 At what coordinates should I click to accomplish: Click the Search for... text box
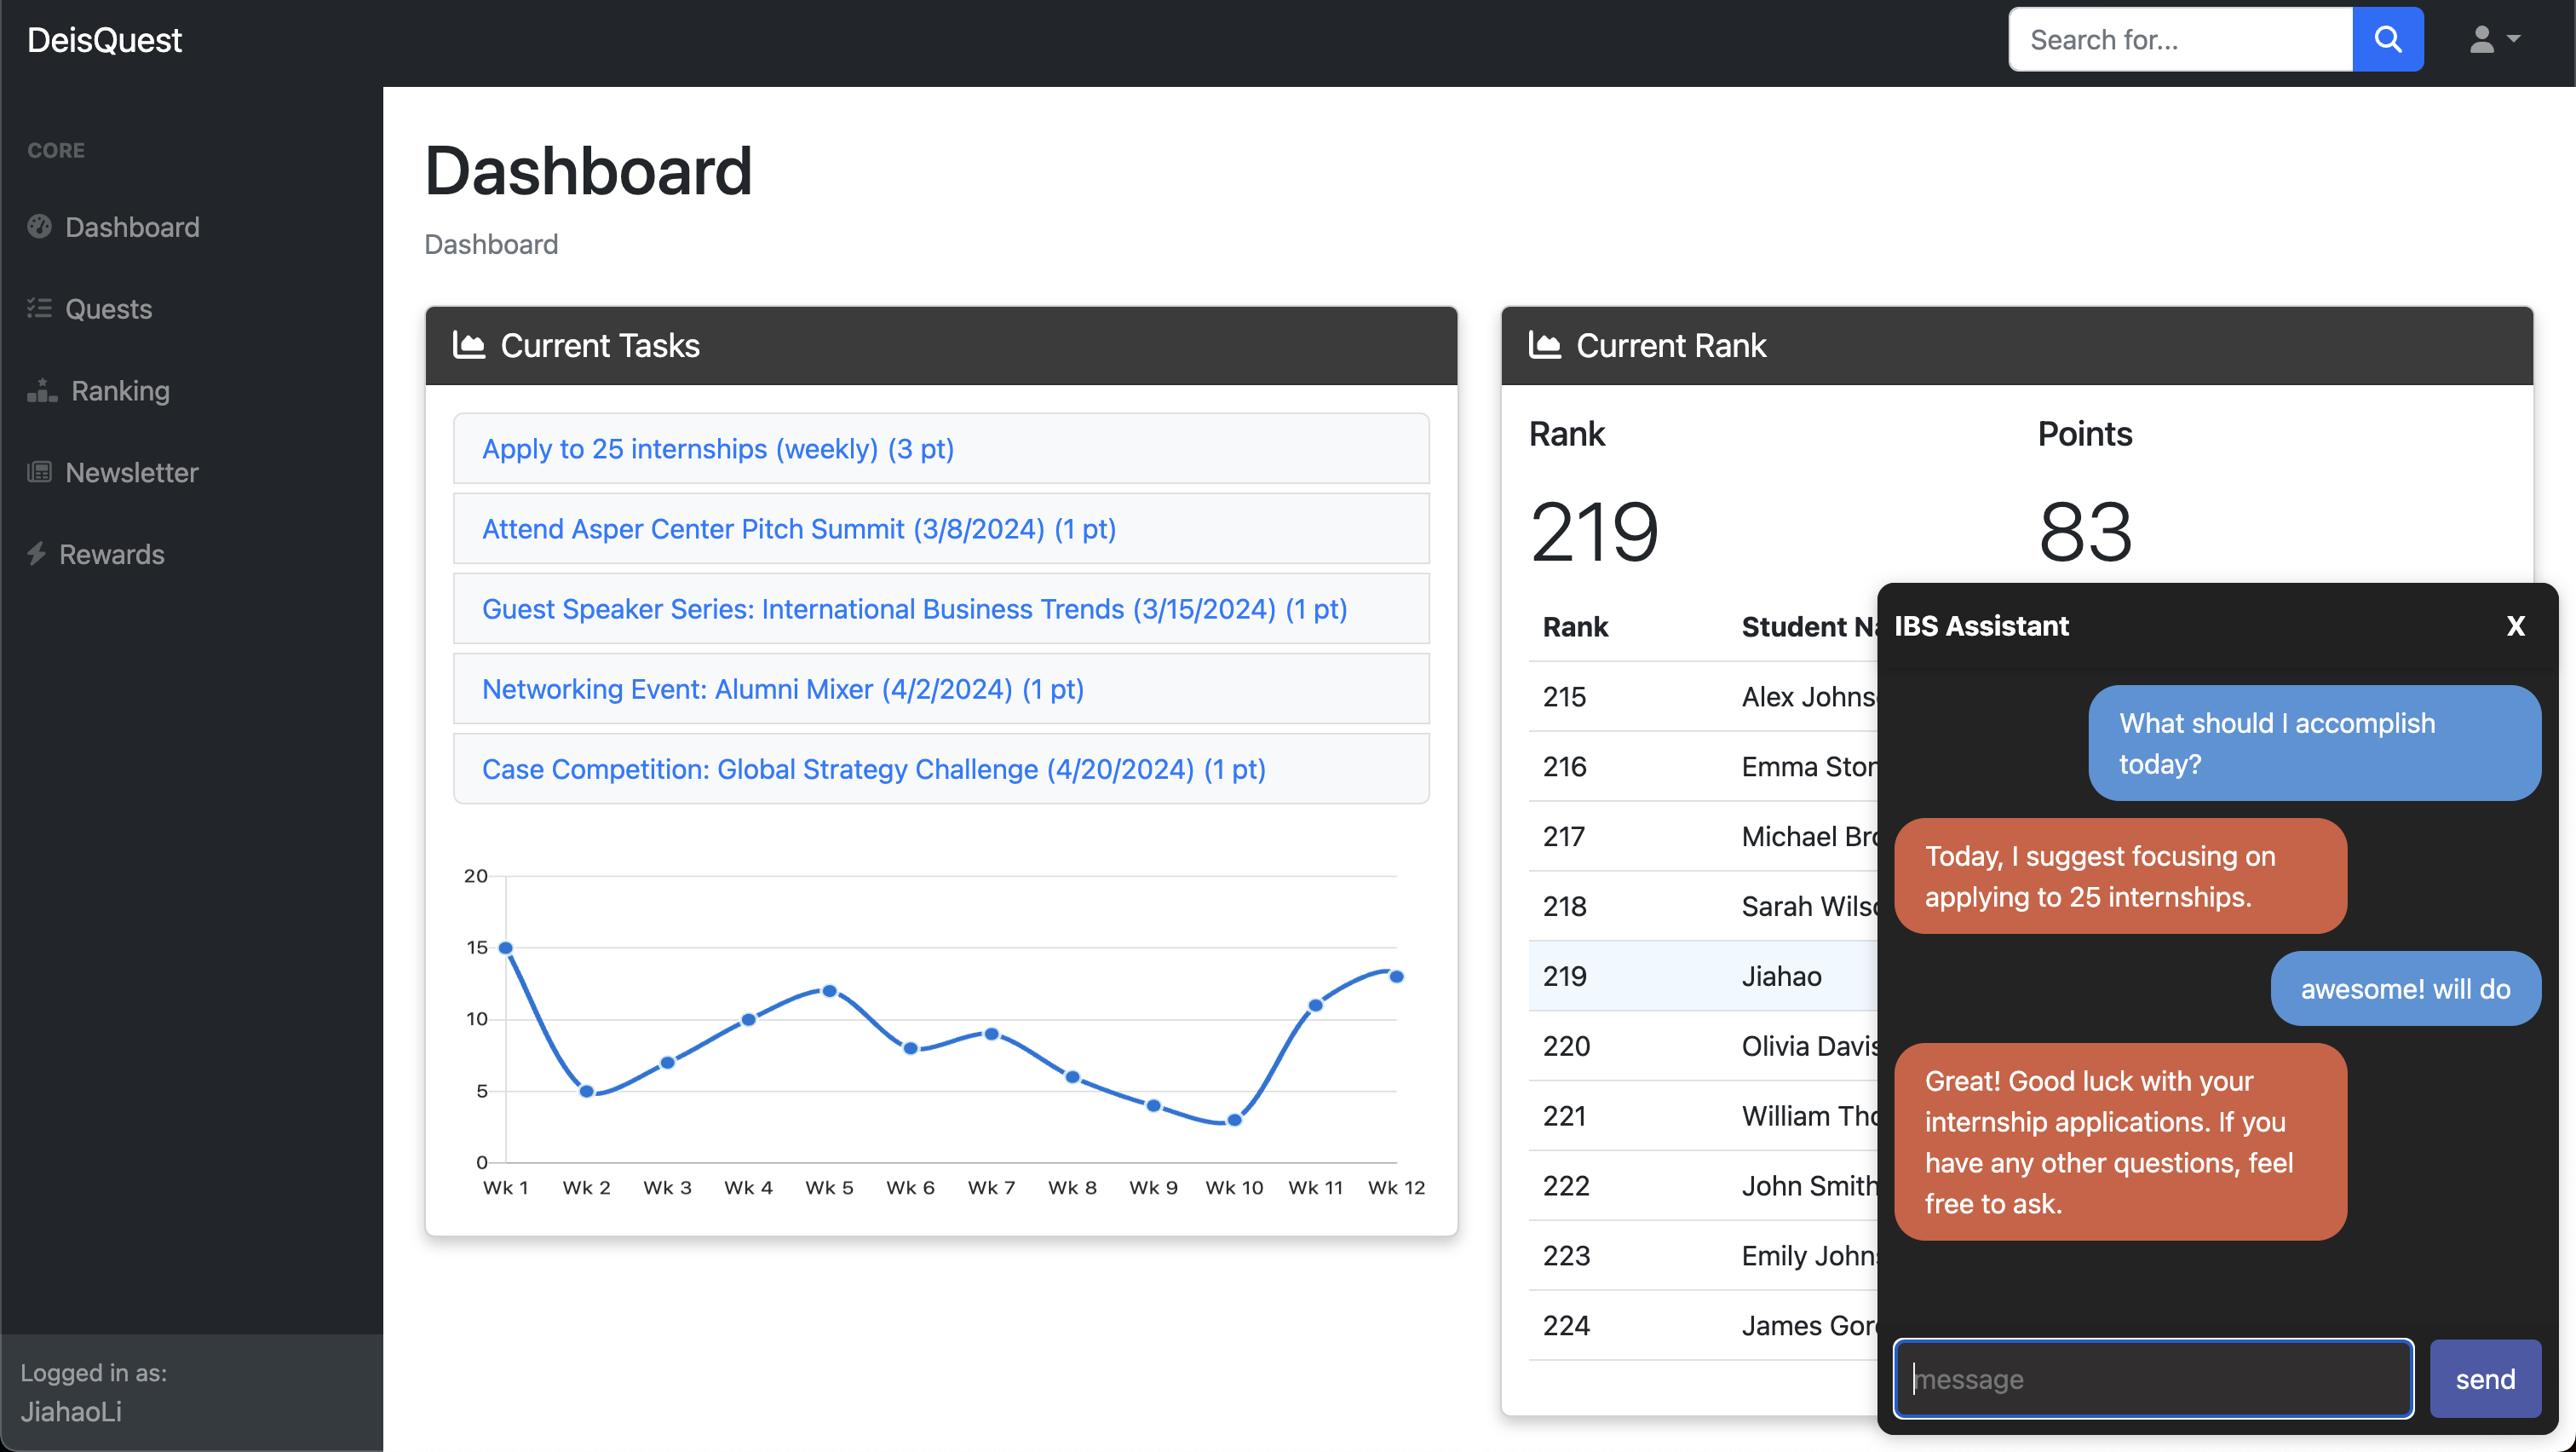[2180, 39]
